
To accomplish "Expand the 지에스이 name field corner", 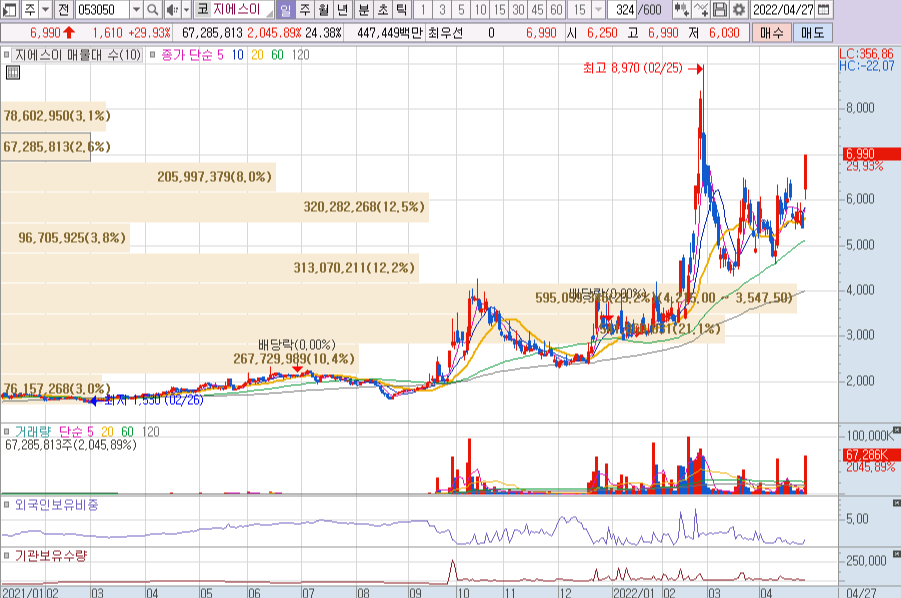I will click(269, 13).
